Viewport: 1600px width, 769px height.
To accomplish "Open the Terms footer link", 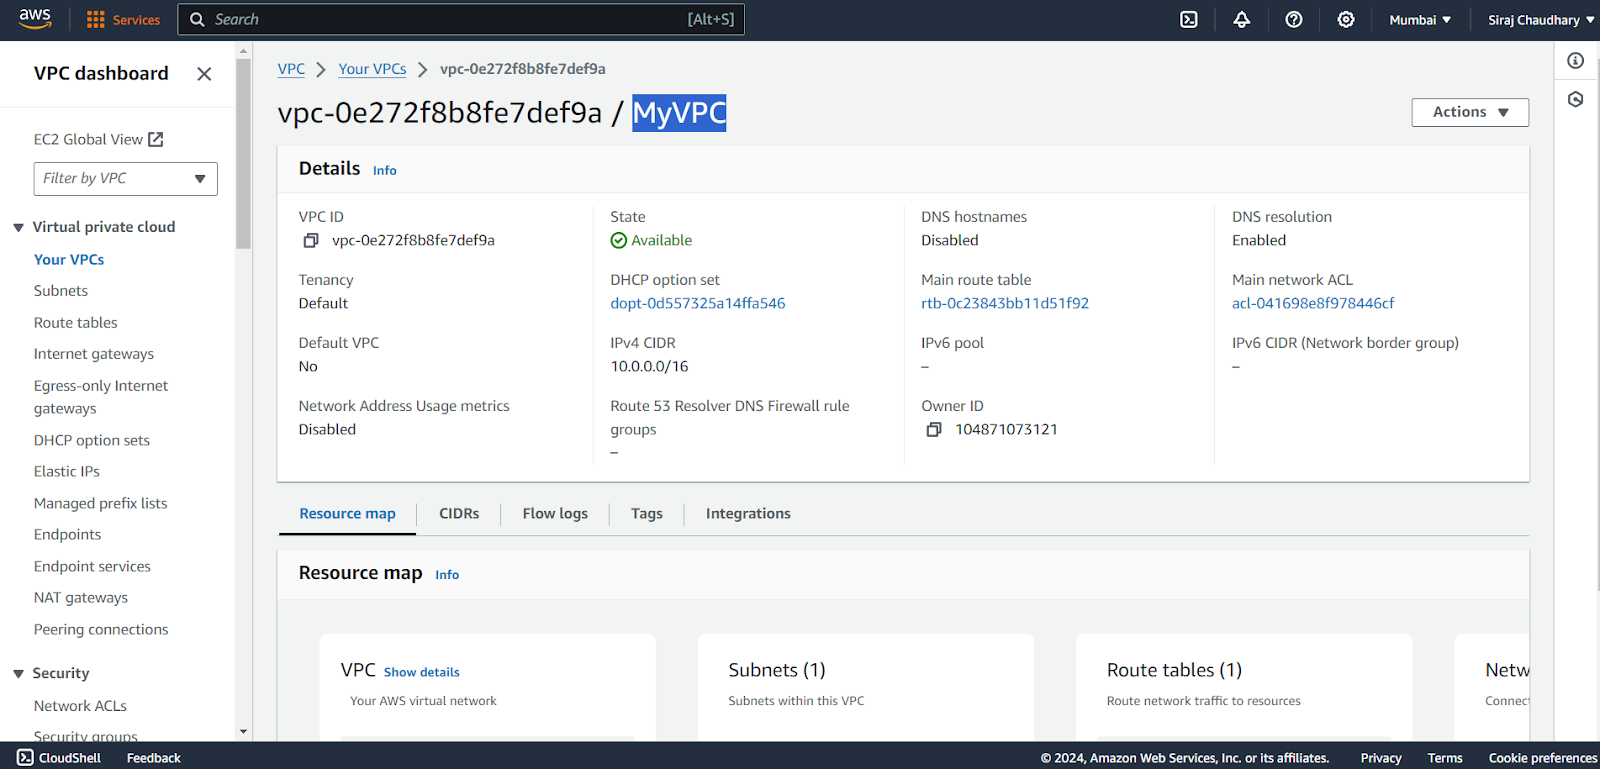I will click(x=1445, y=758).
